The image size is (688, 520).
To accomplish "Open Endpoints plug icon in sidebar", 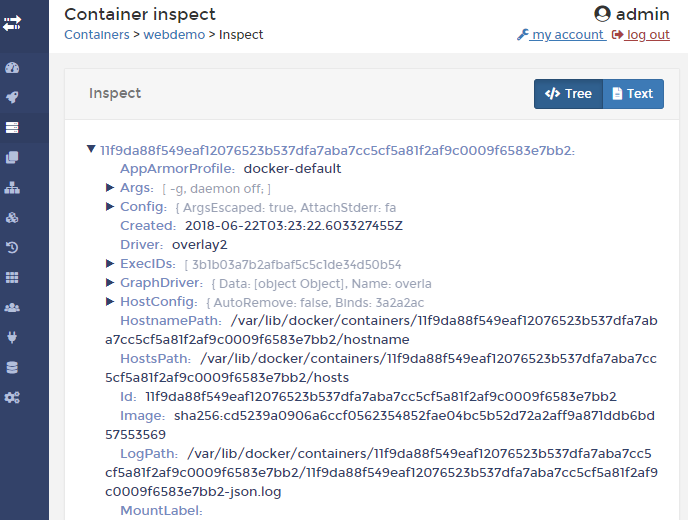I will [x=12, y=337].
